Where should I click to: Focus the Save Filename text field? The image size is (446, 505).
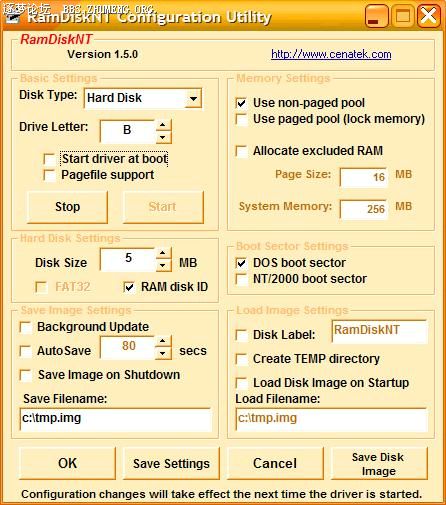coord(116,419)
